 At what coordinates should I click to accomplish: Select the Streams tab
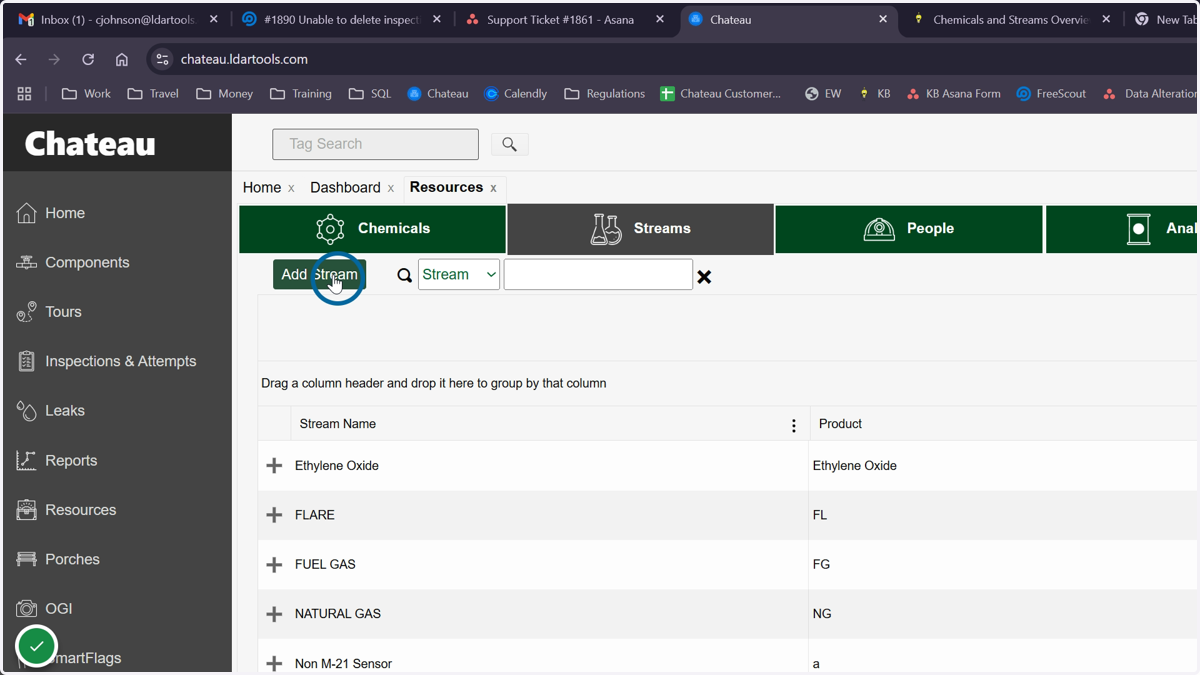641,229
